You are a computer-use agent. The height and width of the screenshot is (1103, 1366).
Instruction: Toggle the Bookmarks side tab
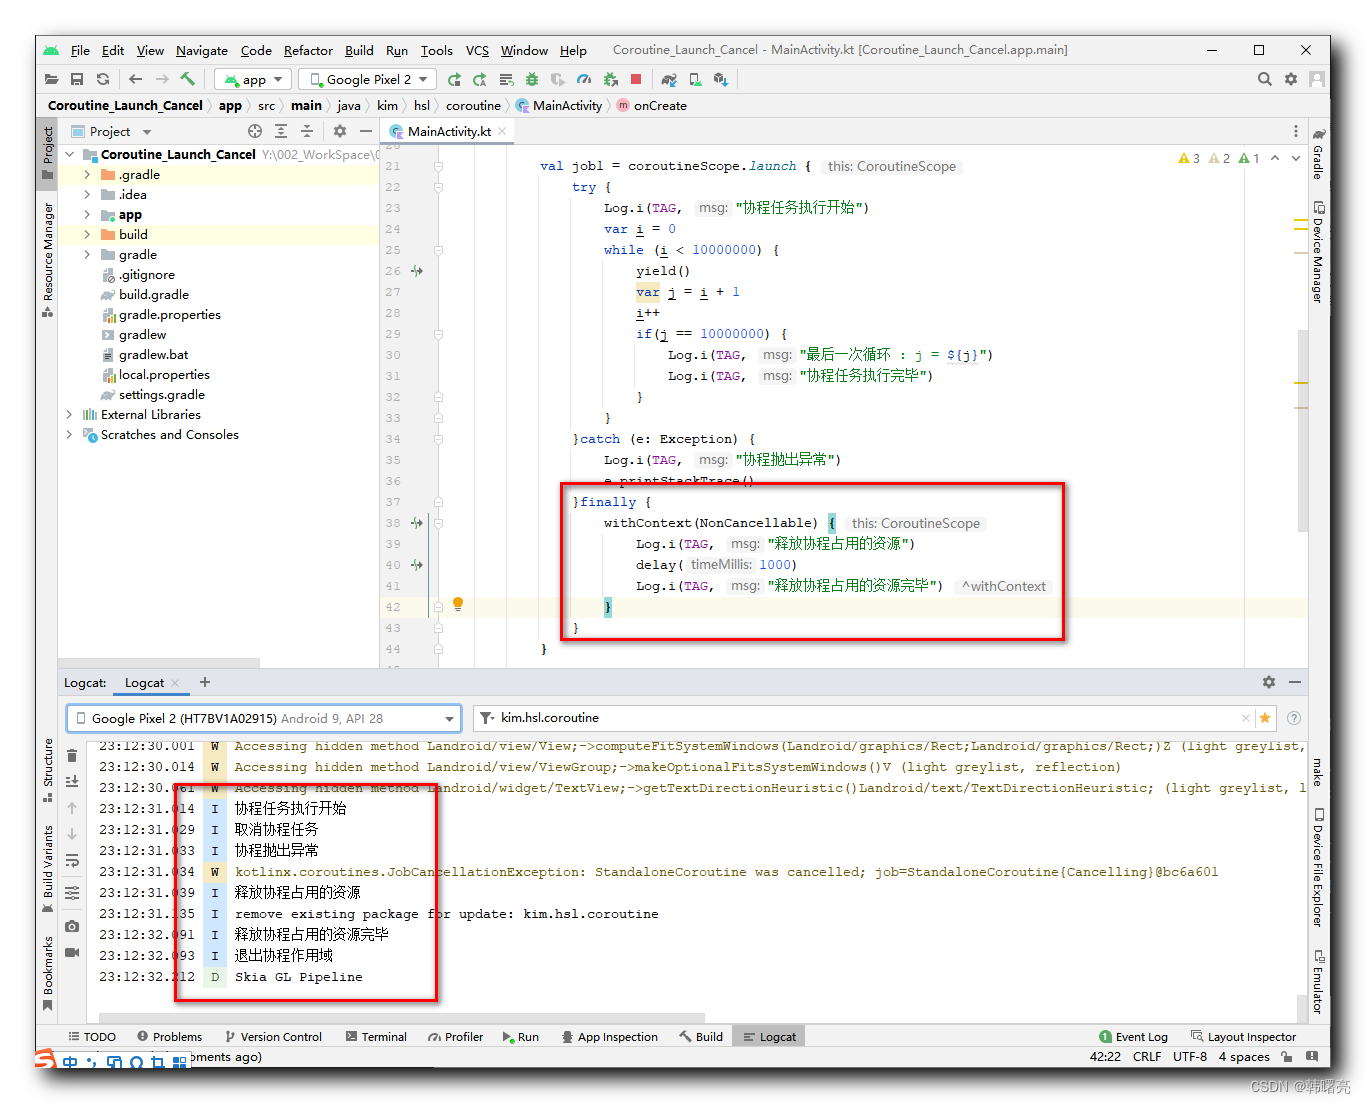pyautogui.click(x=47, y=973)
